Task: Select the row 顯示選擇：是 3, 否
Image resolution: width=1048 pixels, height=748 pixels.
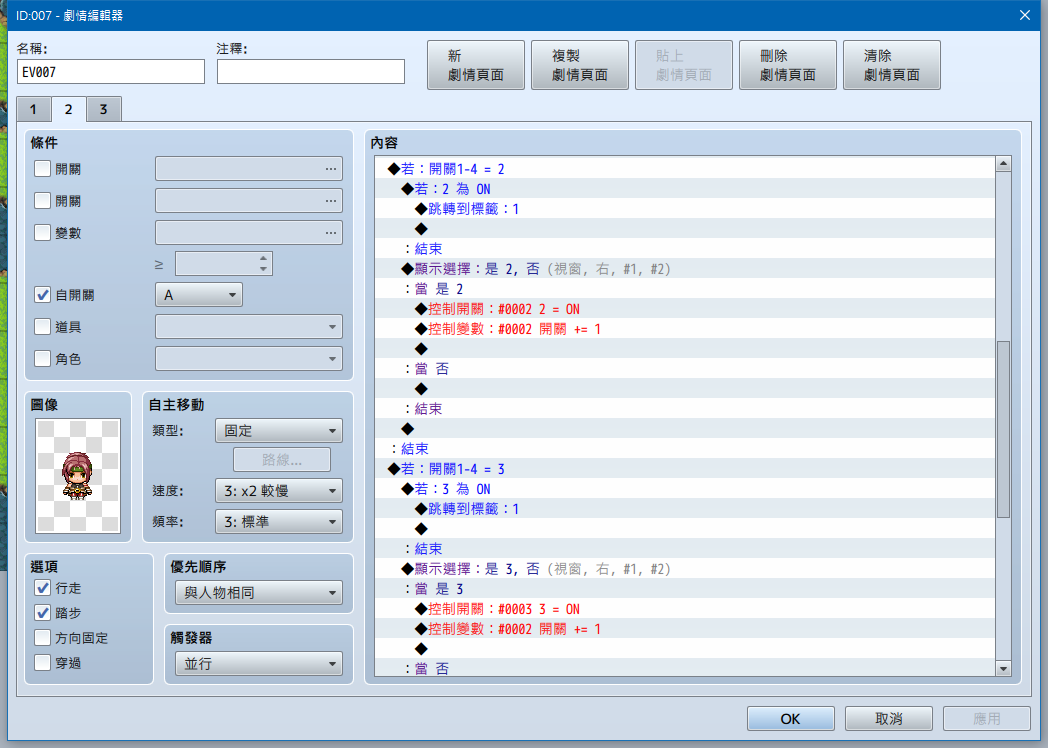Action: coord(684,569)
